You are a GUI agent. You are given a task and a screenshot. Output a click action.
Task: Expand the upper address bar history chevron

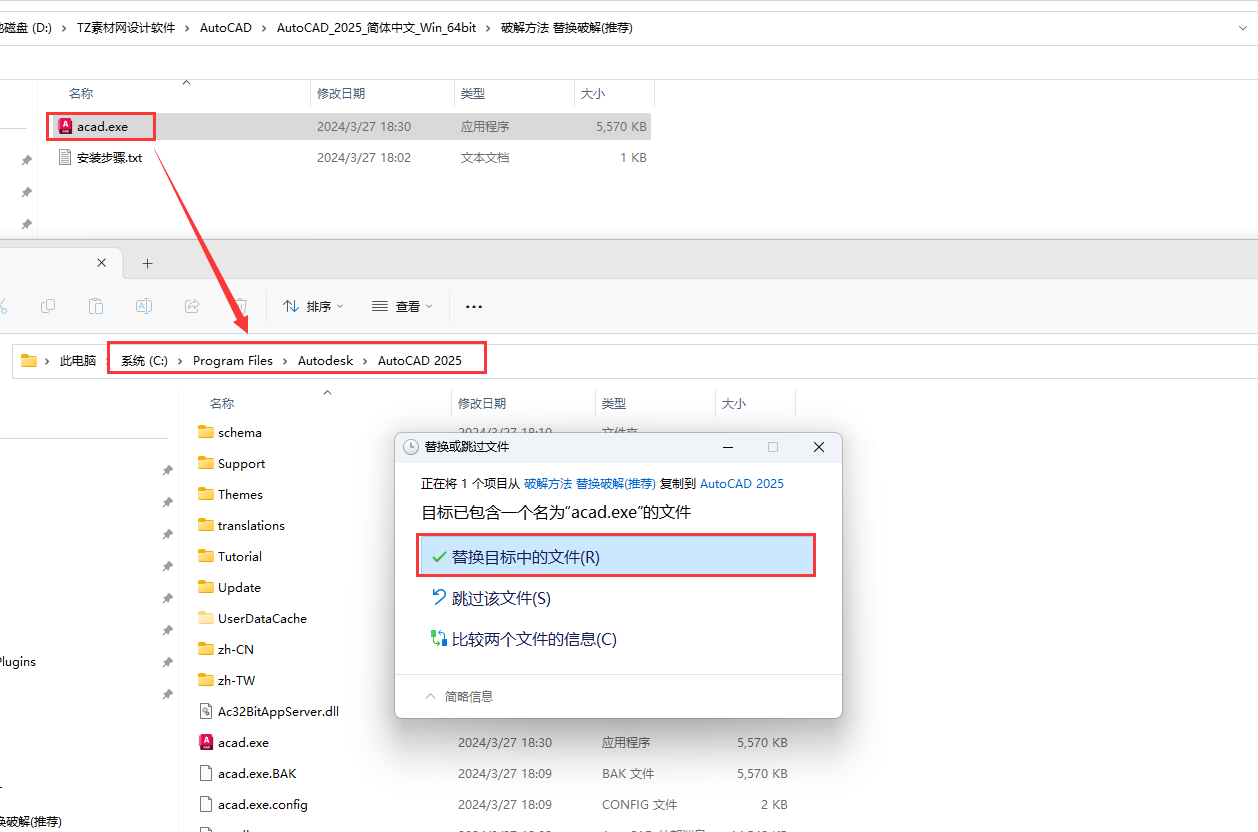pos(1241,28)
